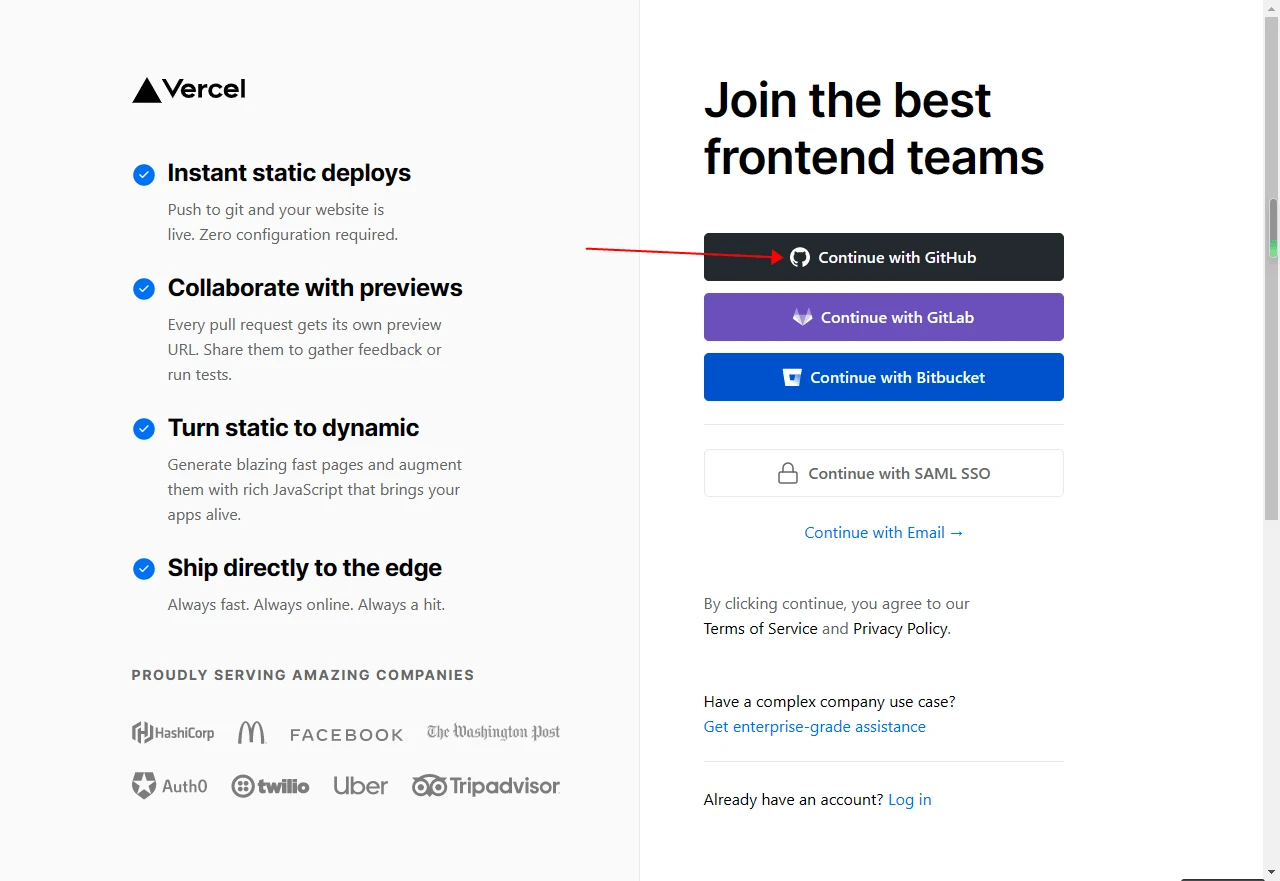
Task: Click the Bitbucket bucket icon
Action: (792, 377)
